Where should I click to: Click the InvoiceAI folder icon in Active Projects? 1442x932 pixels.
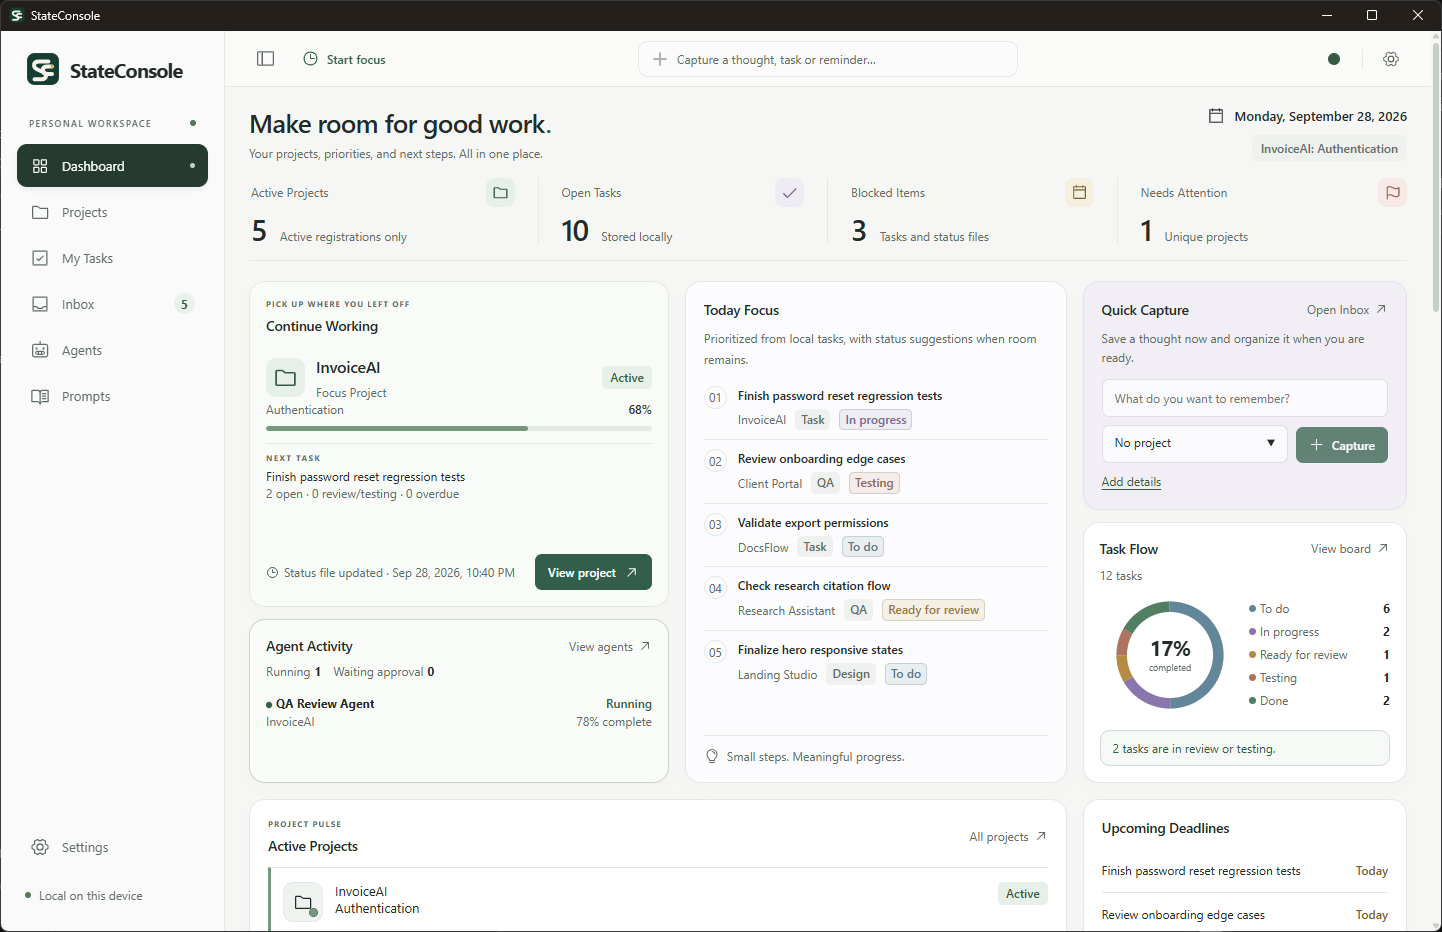tap(303, 902)
